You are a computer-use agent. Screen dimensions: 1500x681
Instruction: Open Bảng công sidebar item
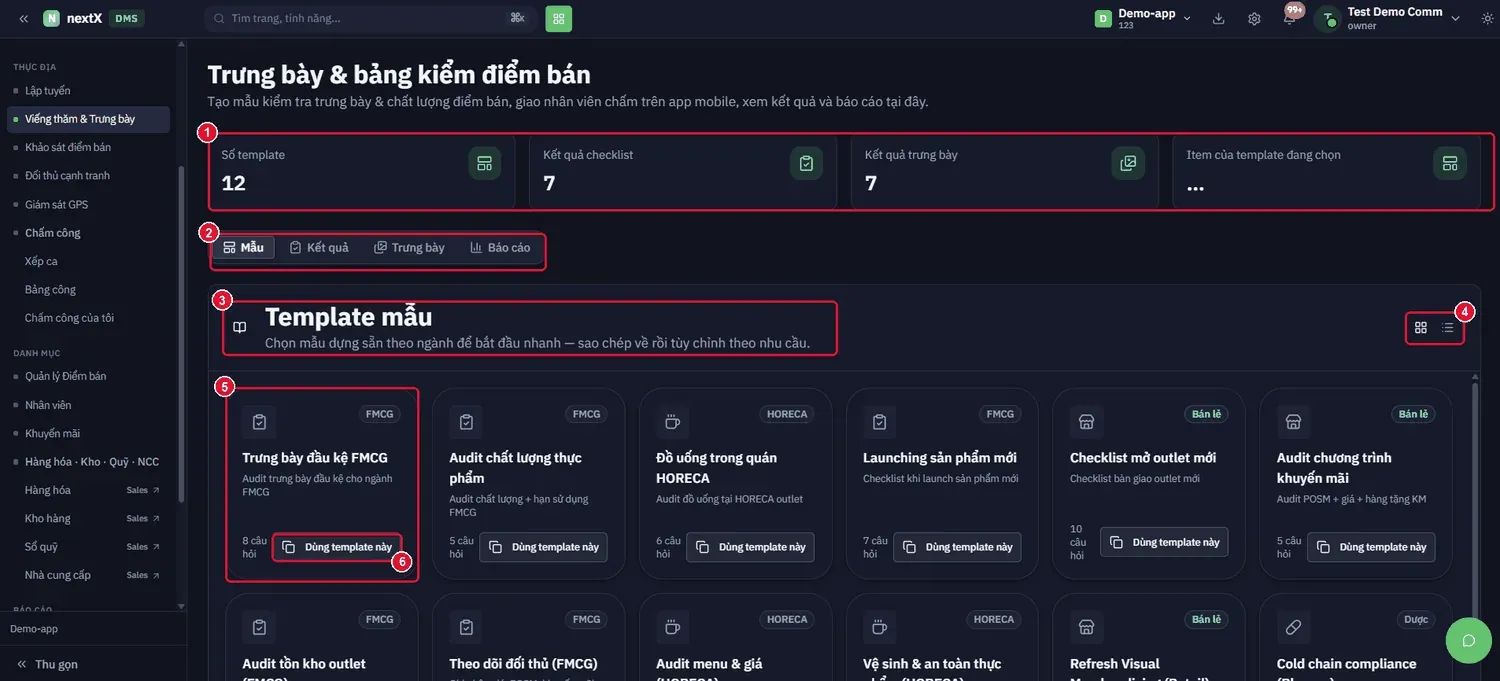[x=90, y=290]
